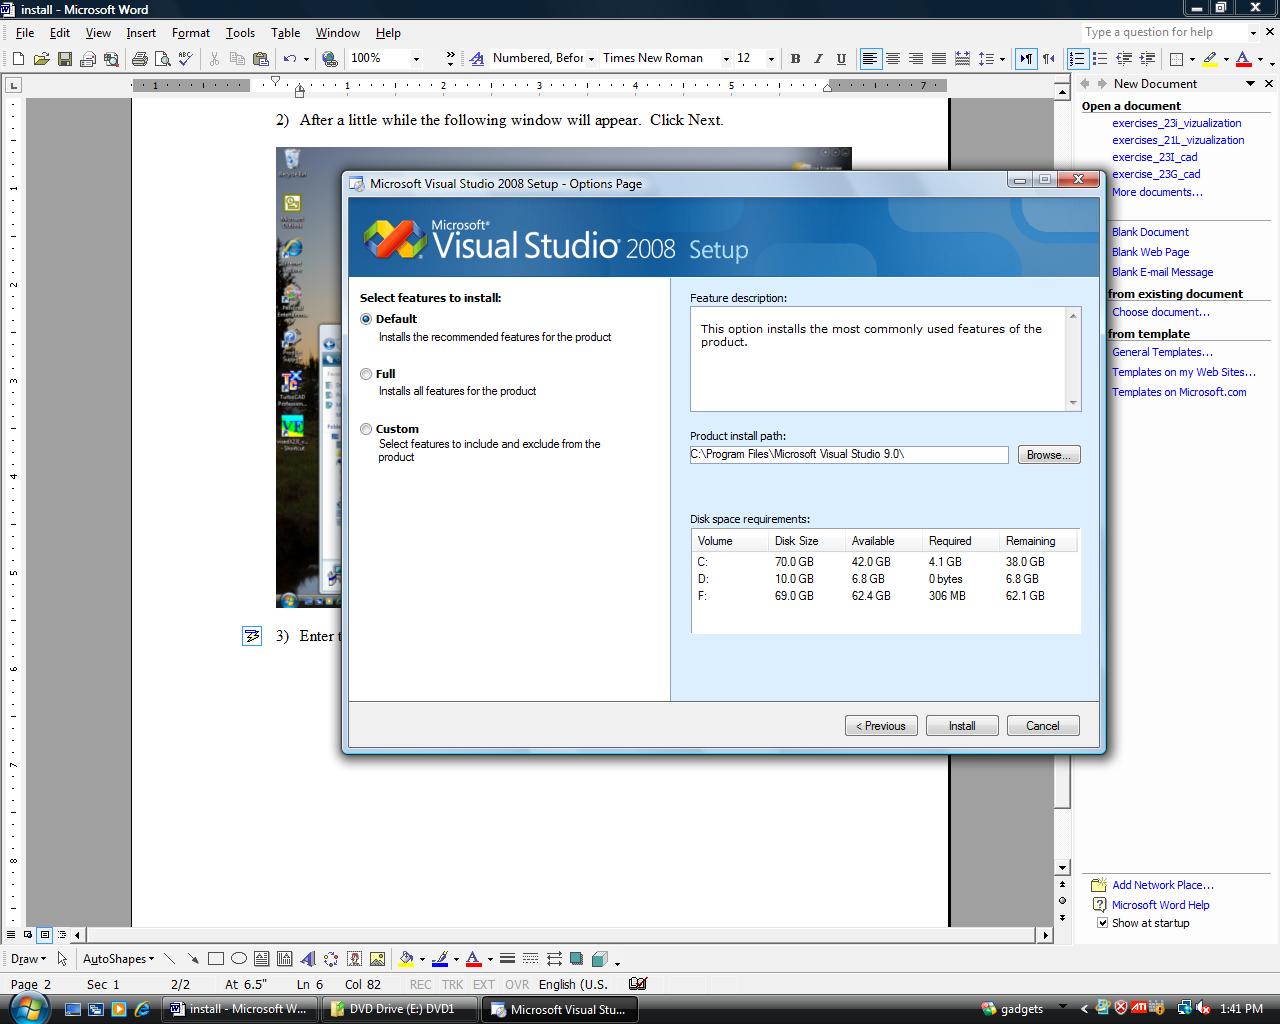1280x1024 pixels.
Task: Open the Table menu
Action: (286, 33)
